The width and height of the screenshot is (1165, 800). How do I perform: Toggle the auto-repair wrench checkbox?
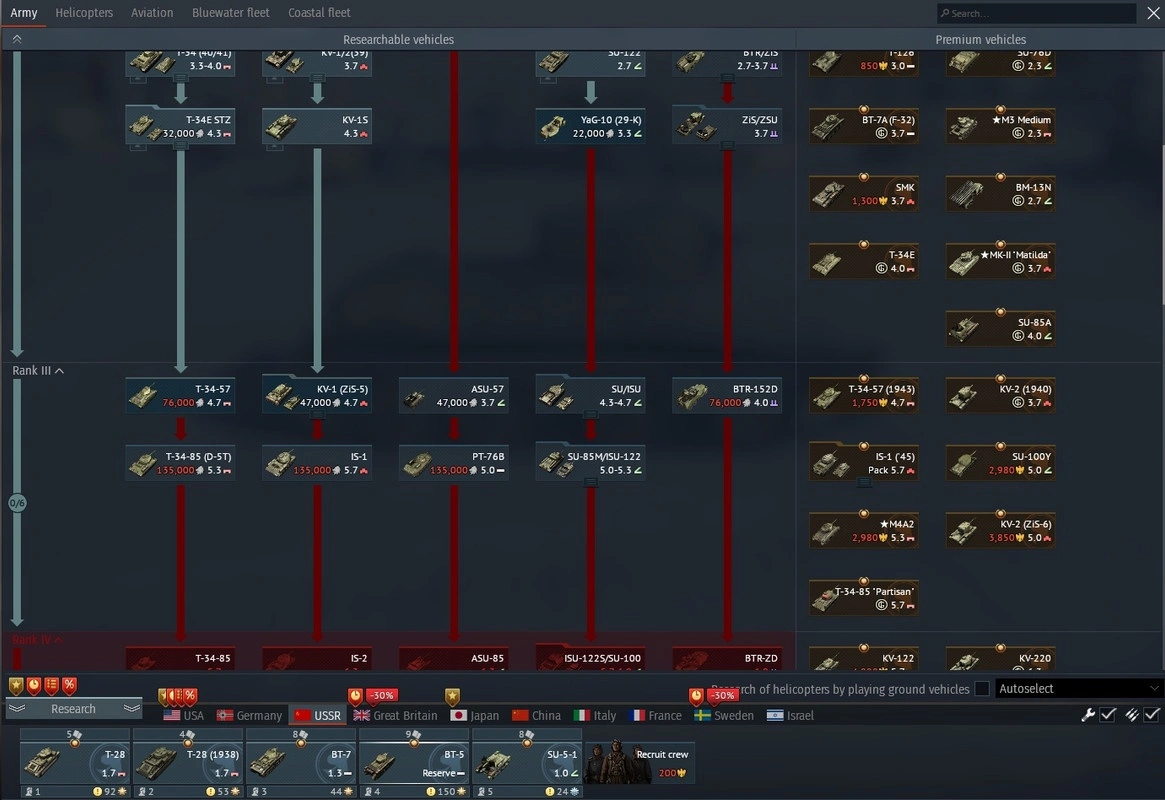tap(1108, 715)
